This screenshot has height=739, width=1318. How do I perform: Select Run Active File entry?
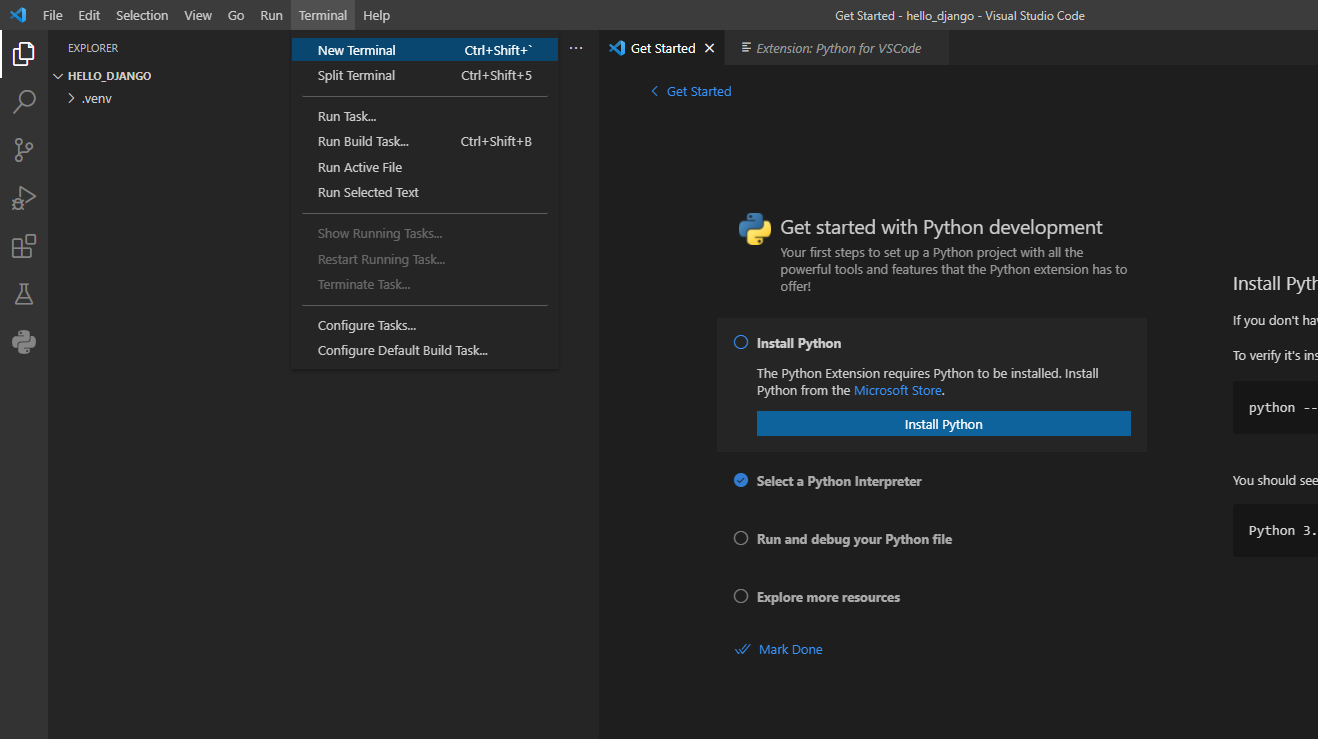(x=425, y=167)
